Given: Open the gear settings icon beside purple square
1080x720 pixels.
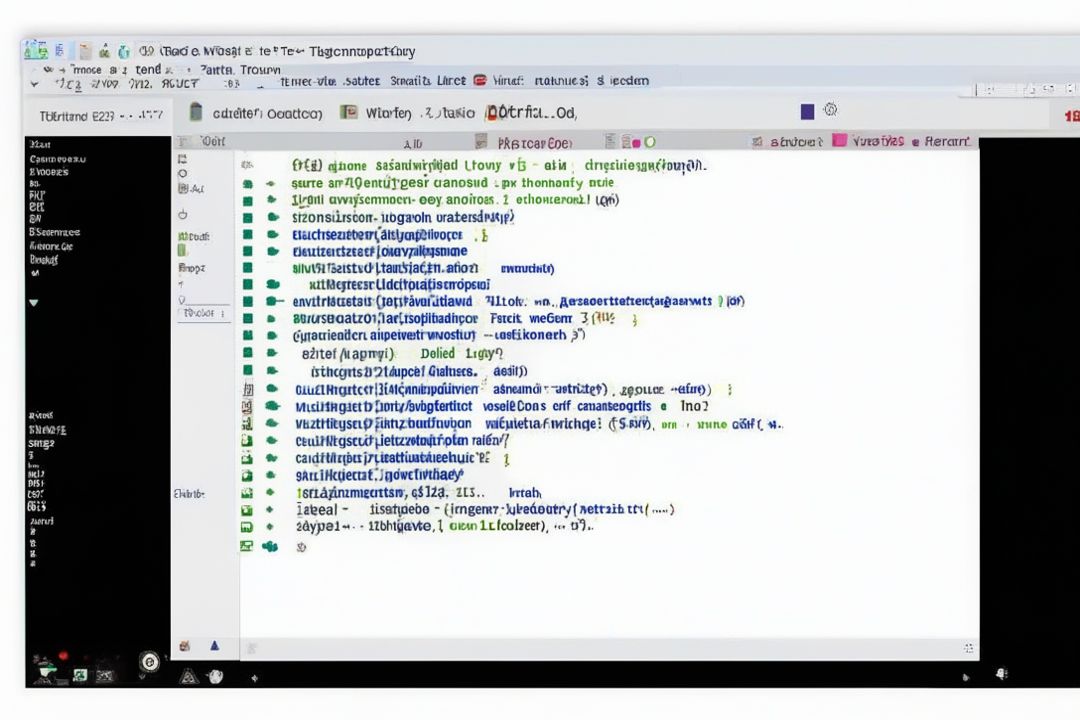Looking at the screenshot, I should [x=829, y=111].
